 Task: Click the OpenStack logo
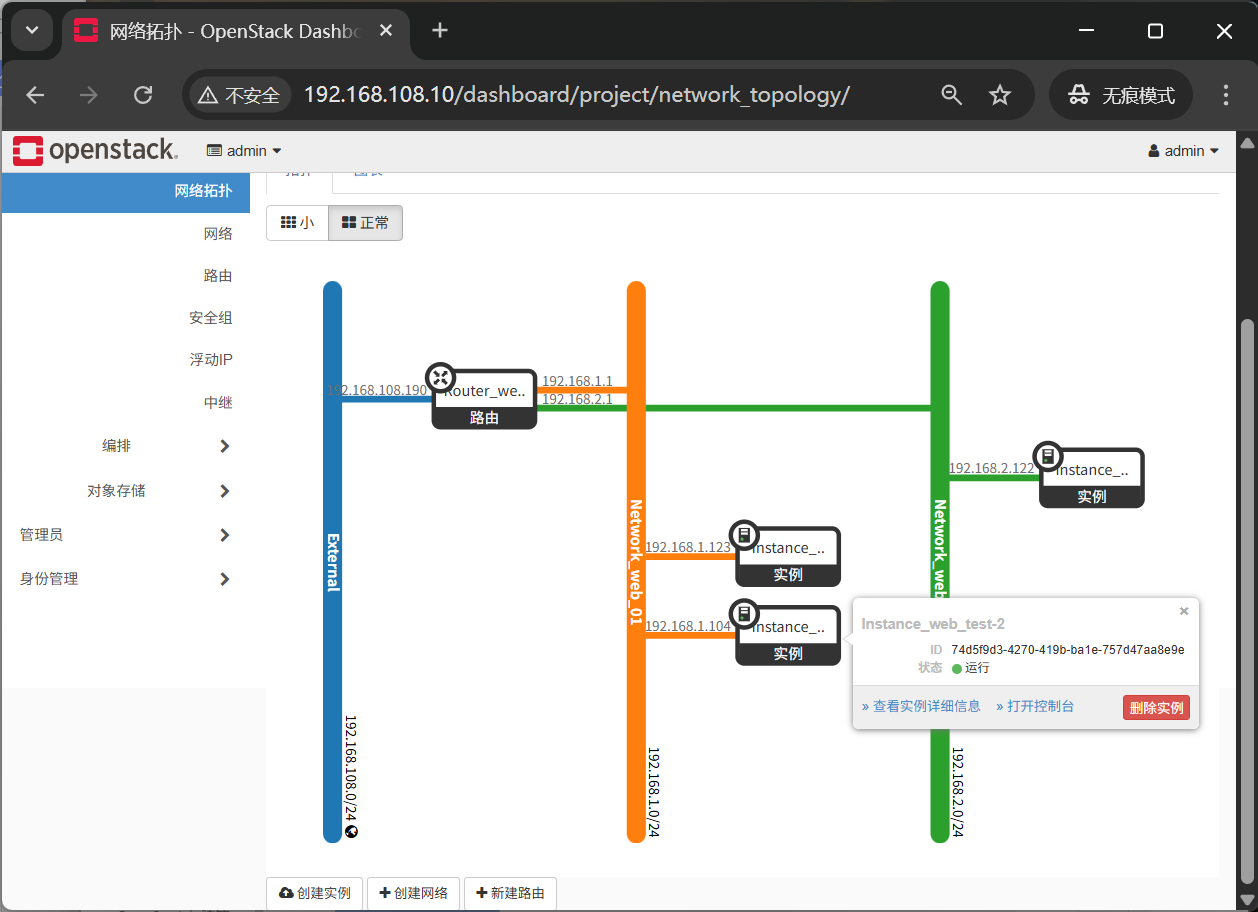point(95,151)
